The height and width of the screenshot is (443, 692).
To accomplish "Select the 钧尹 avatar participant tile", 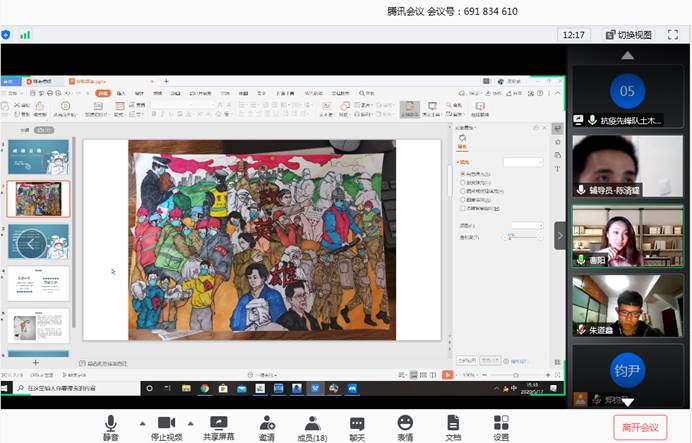I will tap(627, 375).
